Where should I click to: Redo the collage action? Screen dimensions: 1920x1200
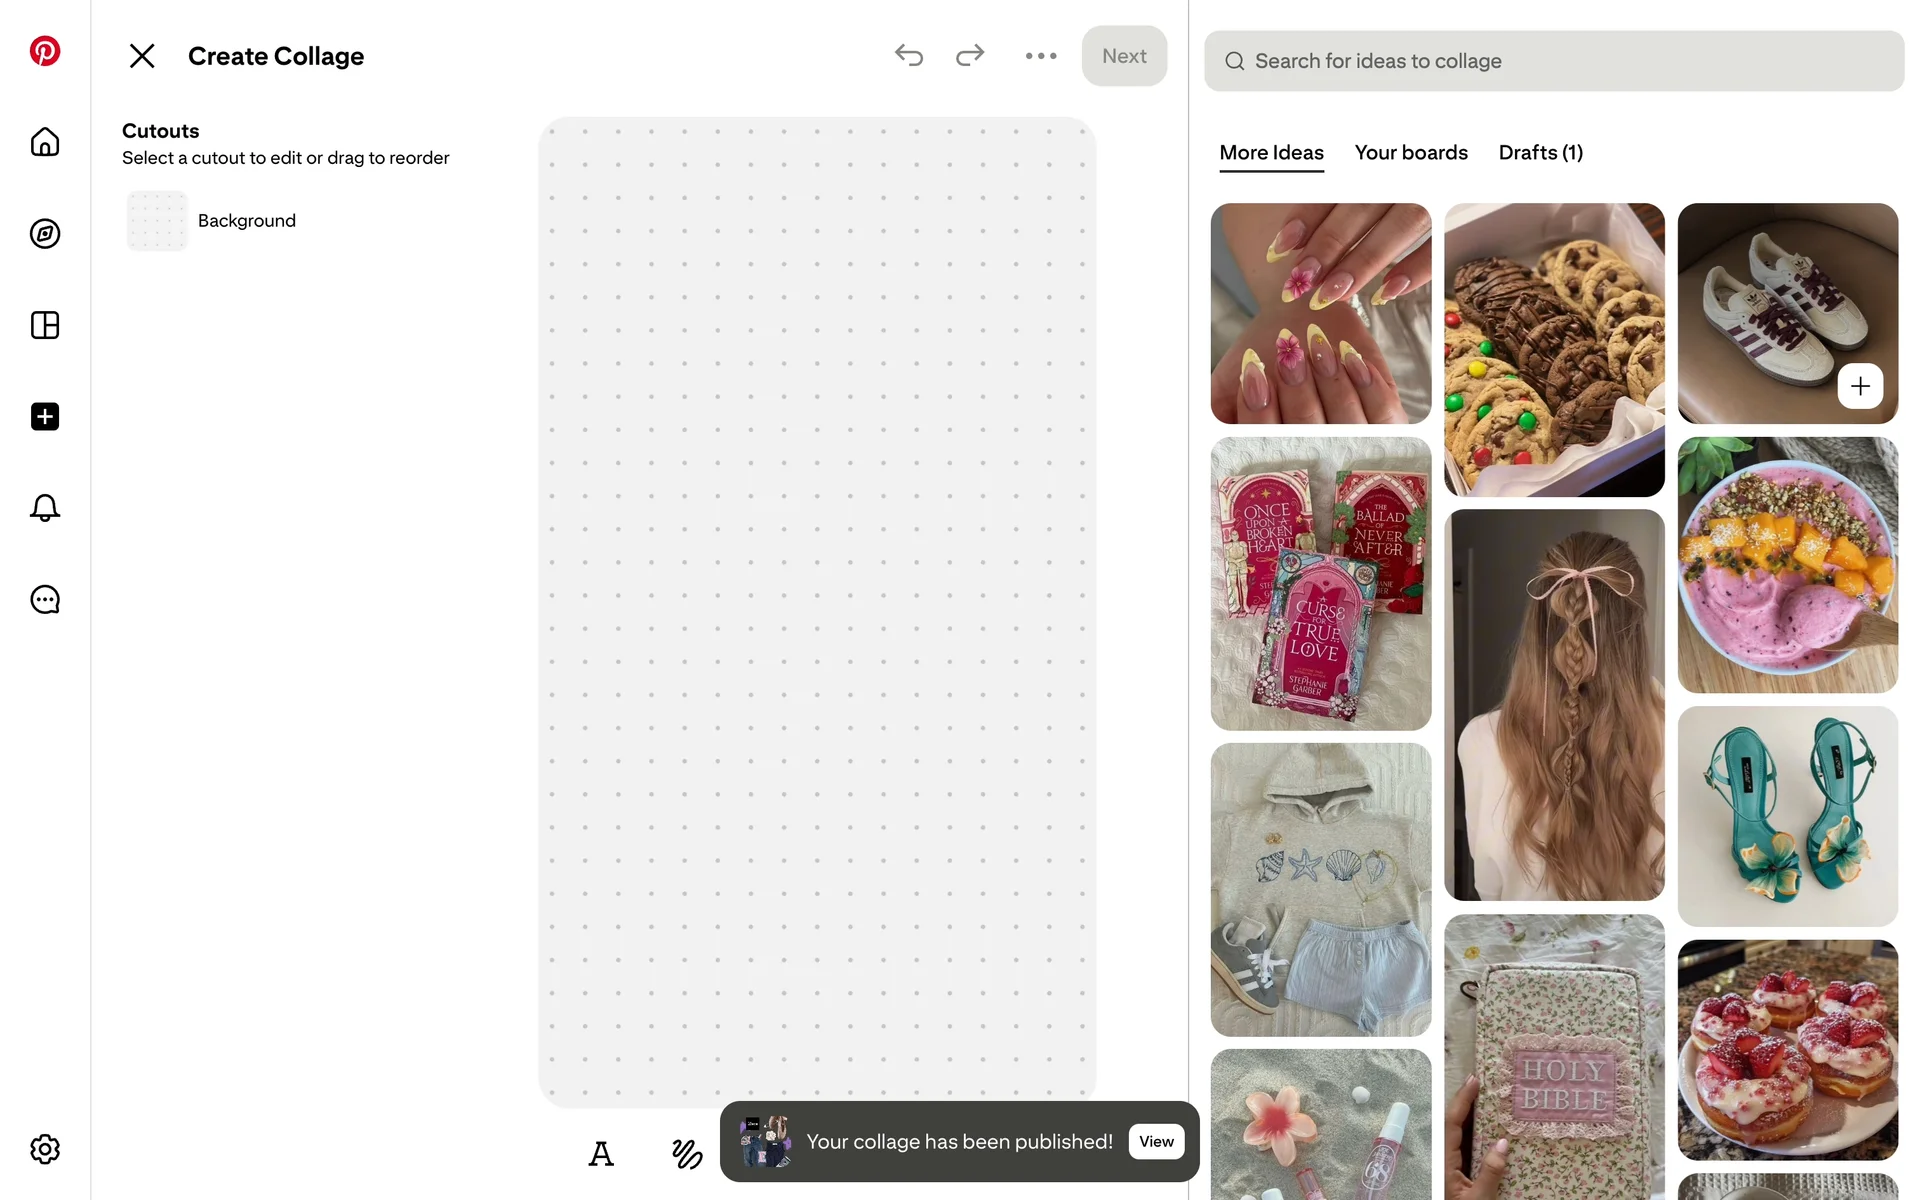tap(970, 56)
